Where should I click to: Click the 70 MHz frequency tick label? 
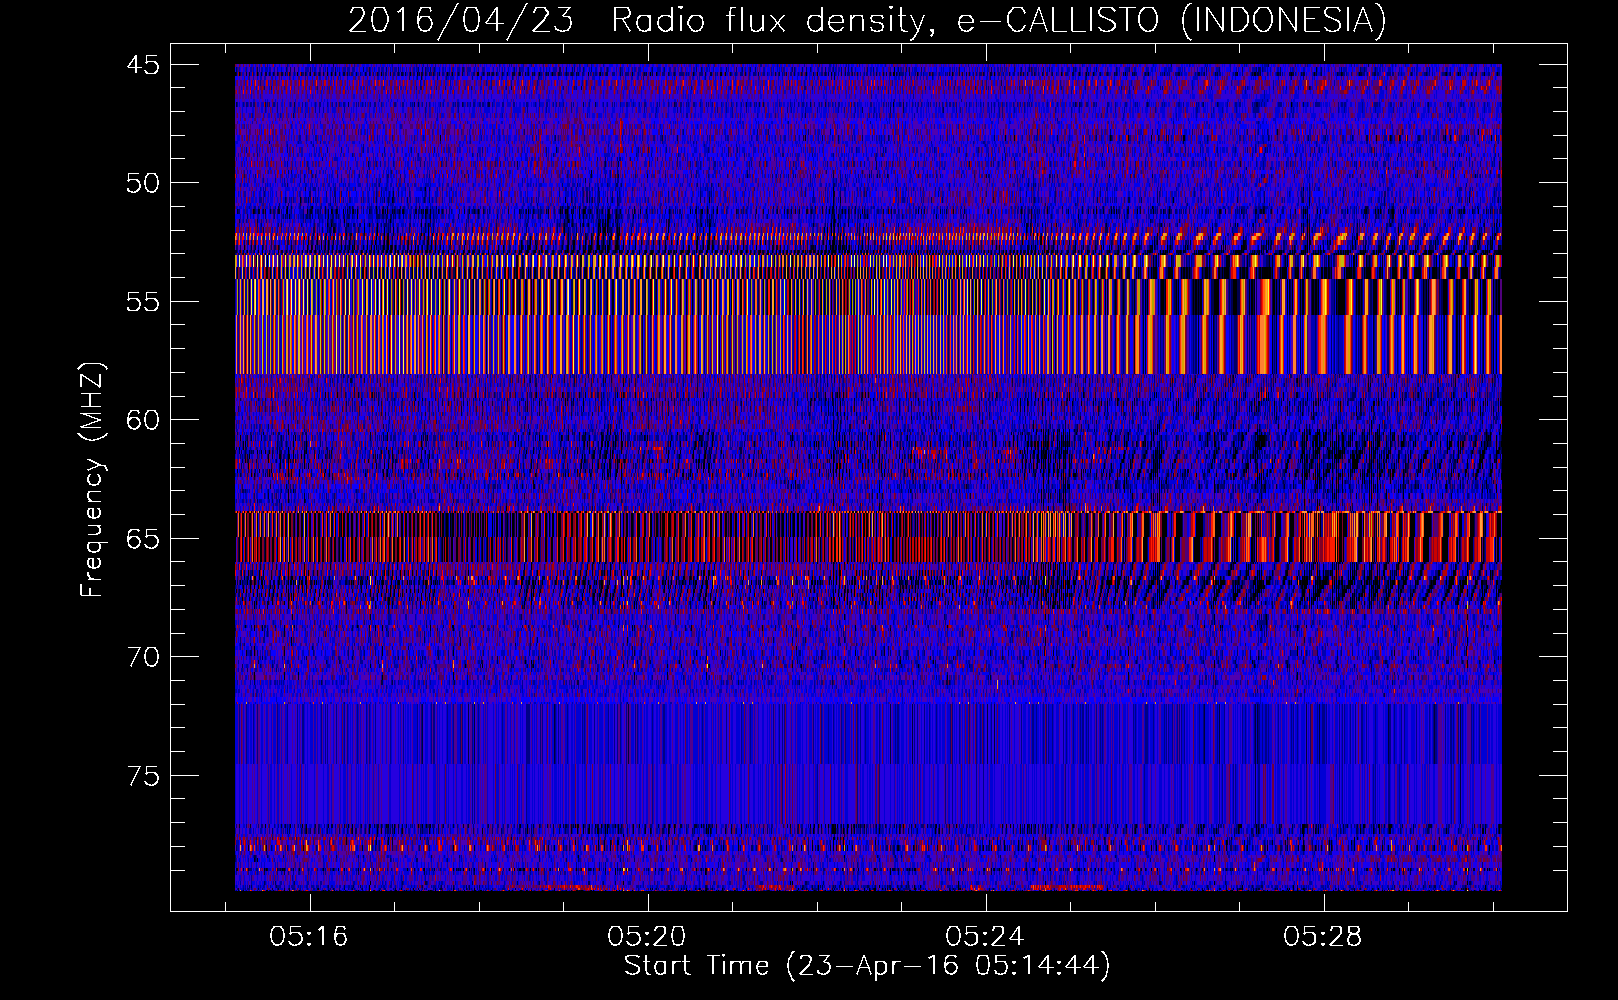pos(143,657)
